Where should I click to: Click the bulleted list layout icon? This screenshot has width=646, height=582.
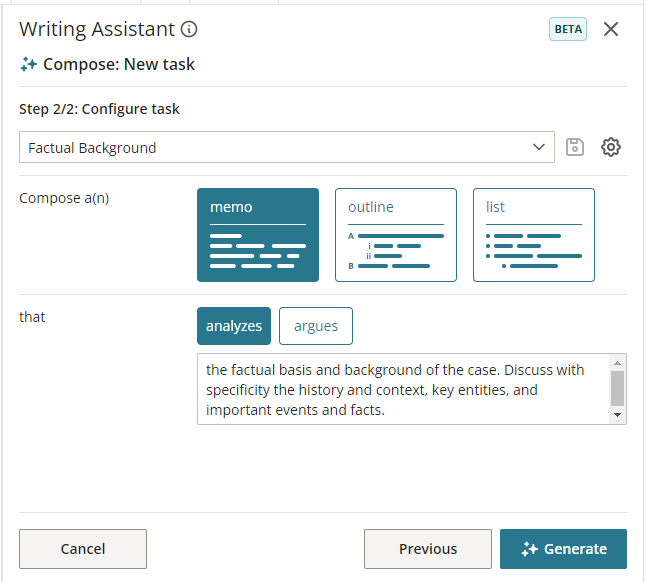click(x=534, y=251)
